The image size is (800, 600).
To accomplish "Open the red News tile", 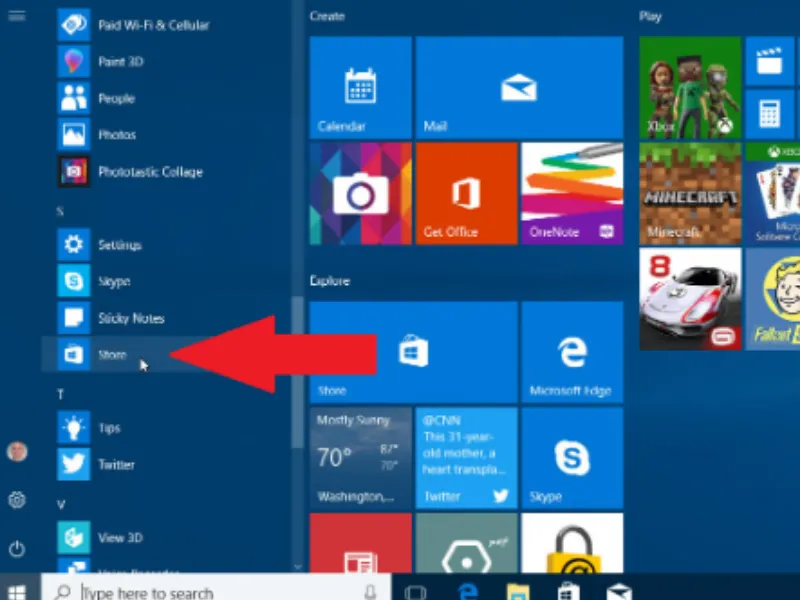I will point(361,543).
